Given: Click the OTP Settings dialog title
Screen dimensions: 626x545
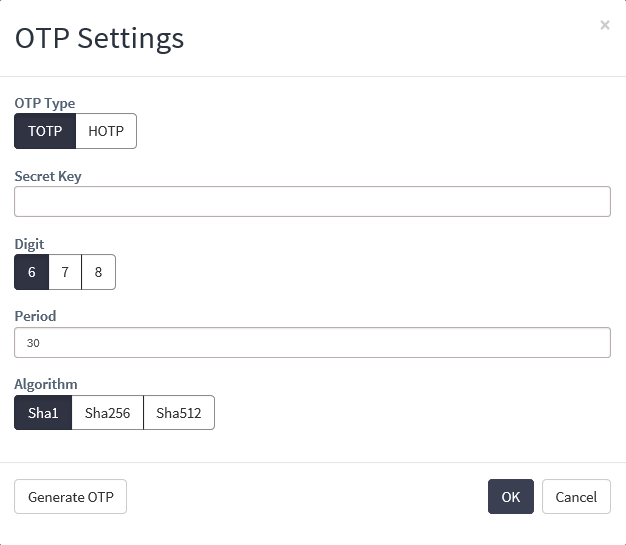Looking at the screenshot, I should tap(99, 38).
